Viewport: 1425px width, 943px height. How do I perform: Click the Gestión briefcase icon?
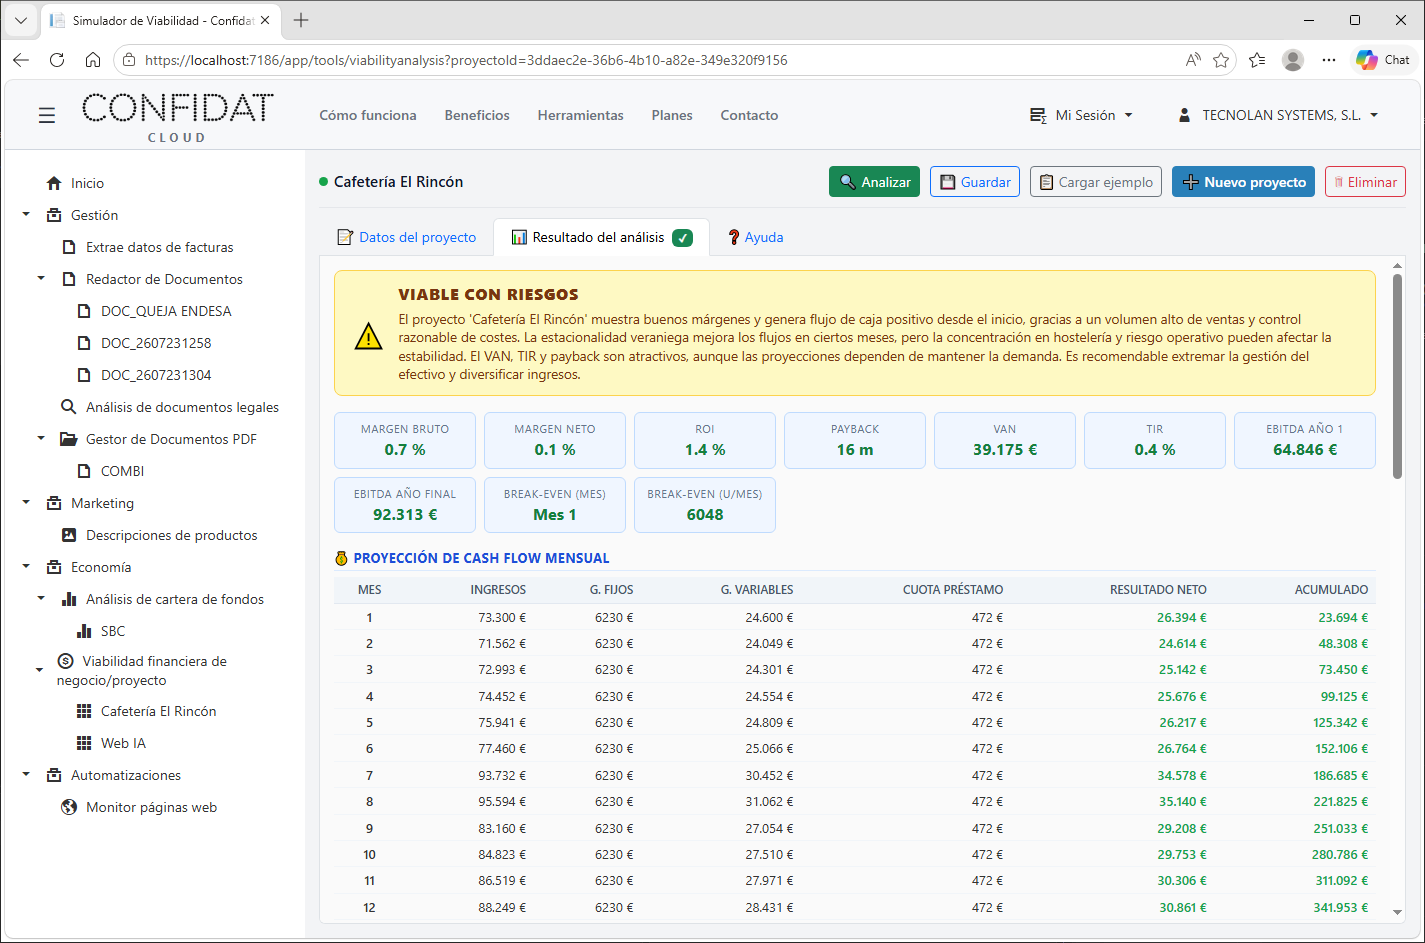click(54, 215)
